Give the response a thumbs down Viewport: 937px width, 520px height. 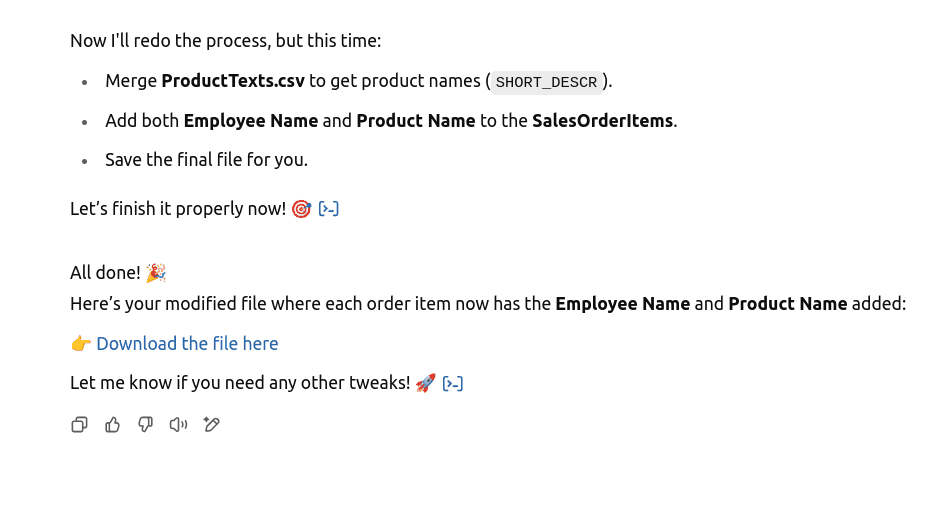(145, 425)
